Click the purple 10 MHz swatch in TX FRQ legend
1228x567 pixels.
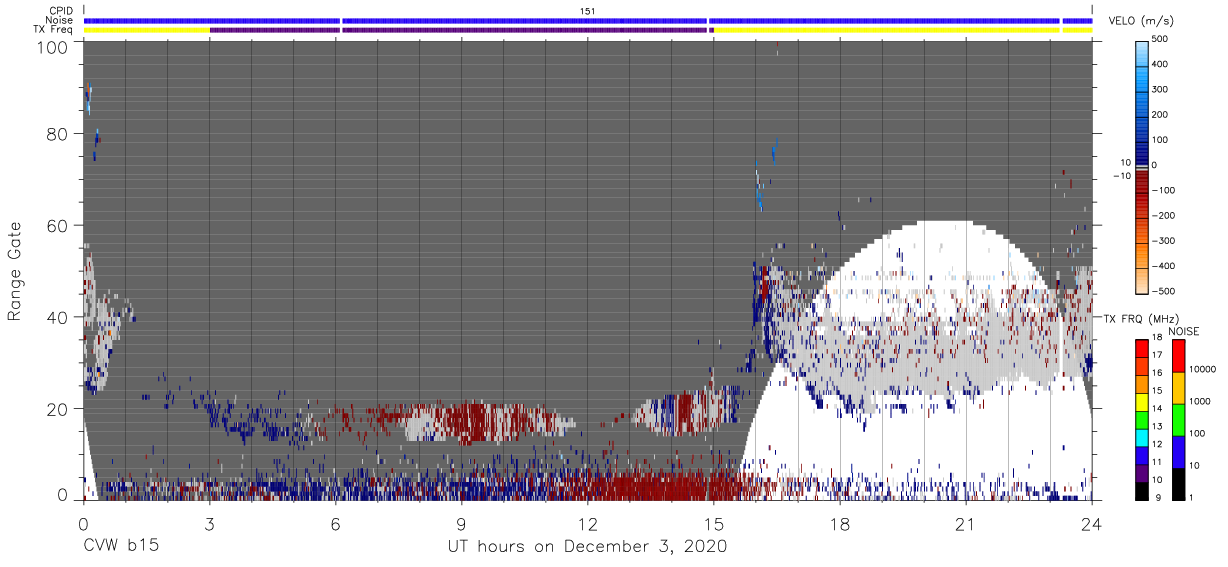pos(1142,473)
